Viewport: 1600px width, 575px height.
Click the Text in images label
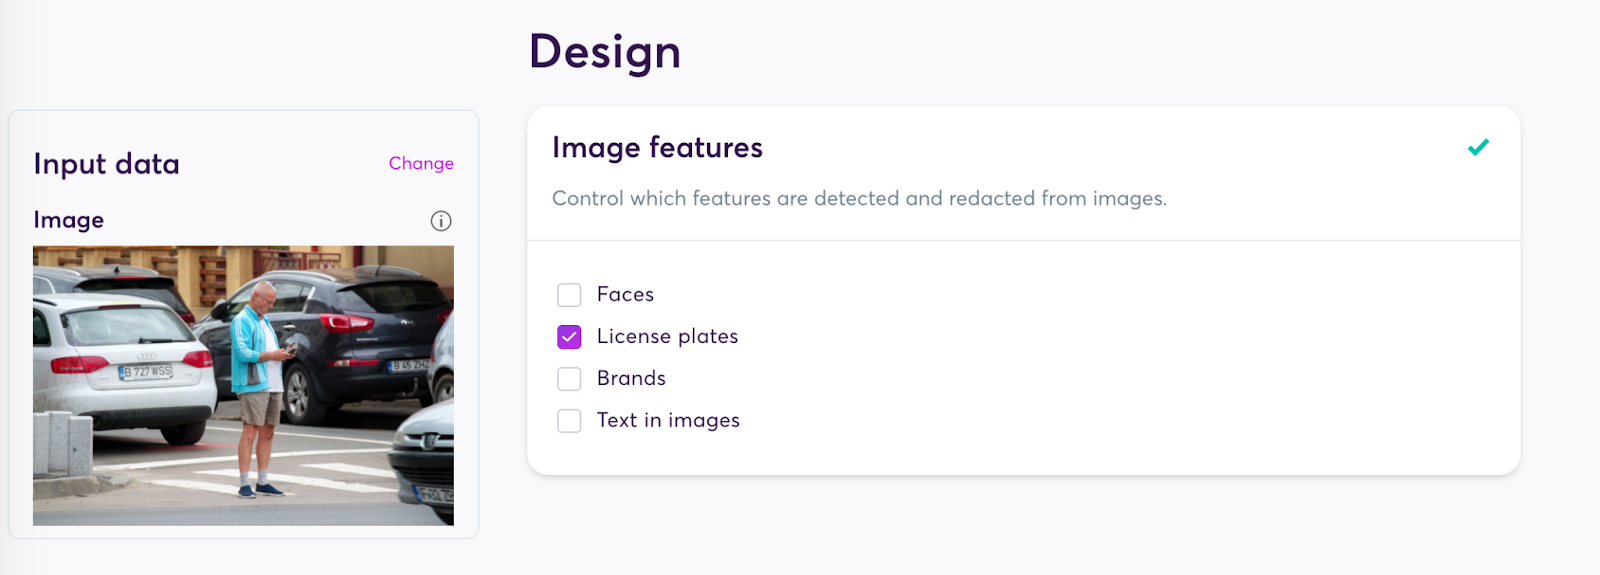click(x=668, y=420)
